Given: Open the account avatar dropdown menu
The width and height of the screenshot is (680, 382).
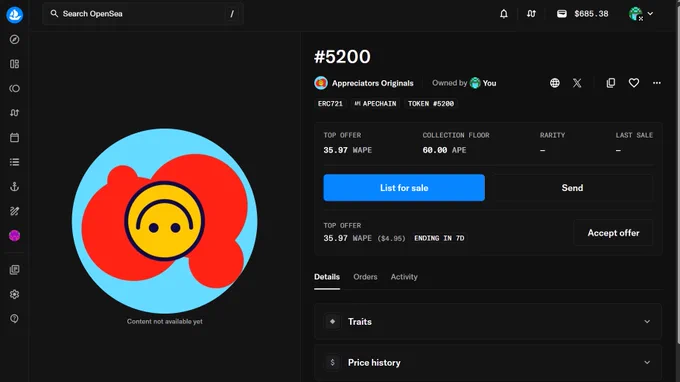Looking at the screenshot, I should 641,14.
